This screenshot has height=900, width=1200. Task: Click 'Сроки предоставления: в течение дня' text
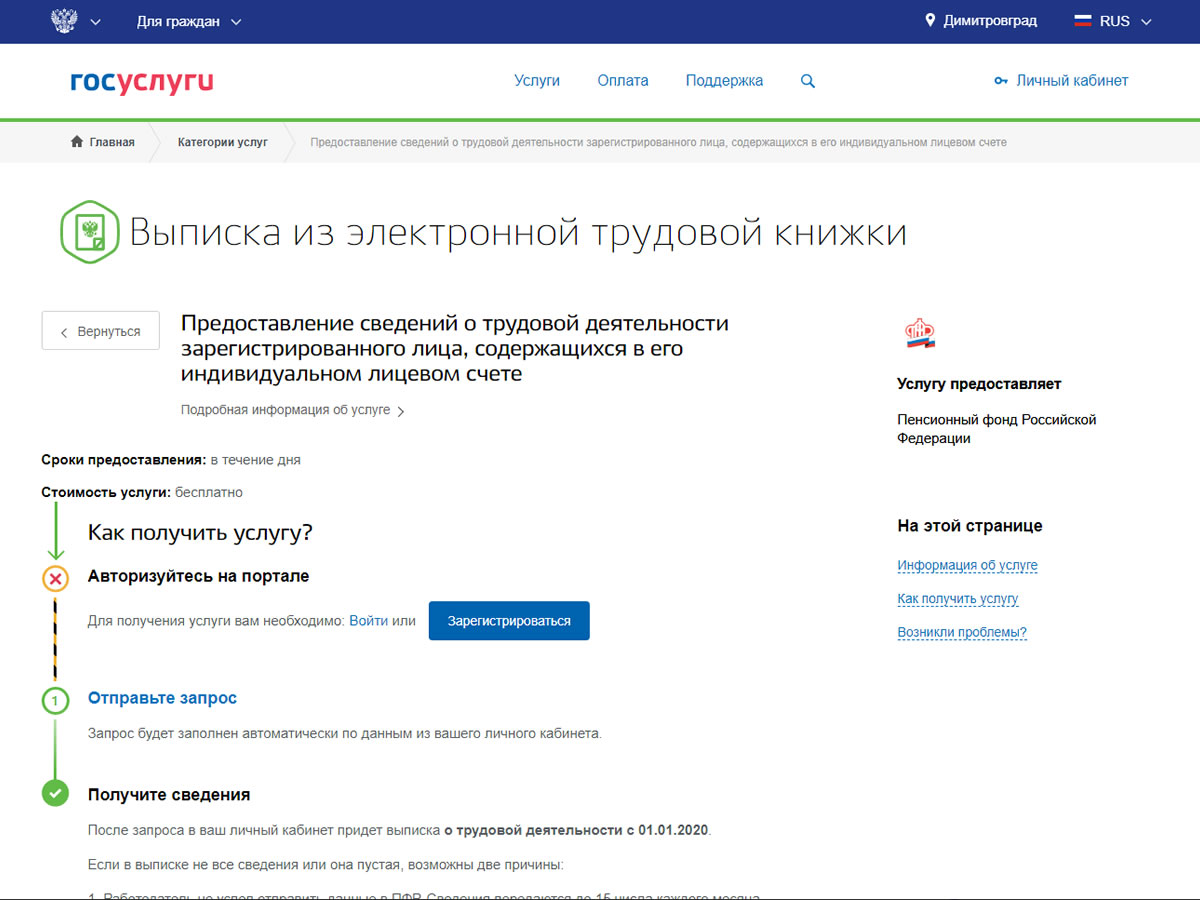tap(171, 460)
